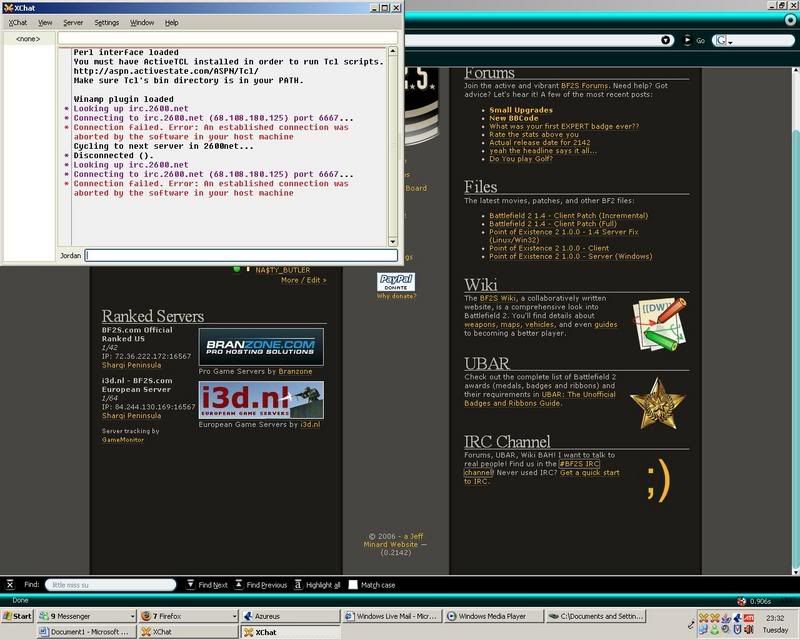Click the system tray clock
Viewport: 800px width, 640px height.
(774, 624)
